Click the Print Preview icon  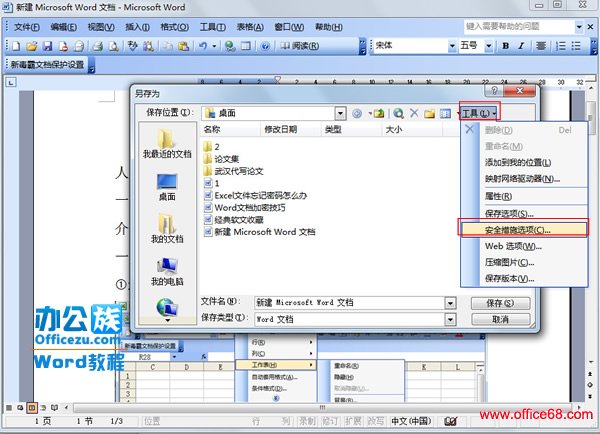[x=114, y=46]
